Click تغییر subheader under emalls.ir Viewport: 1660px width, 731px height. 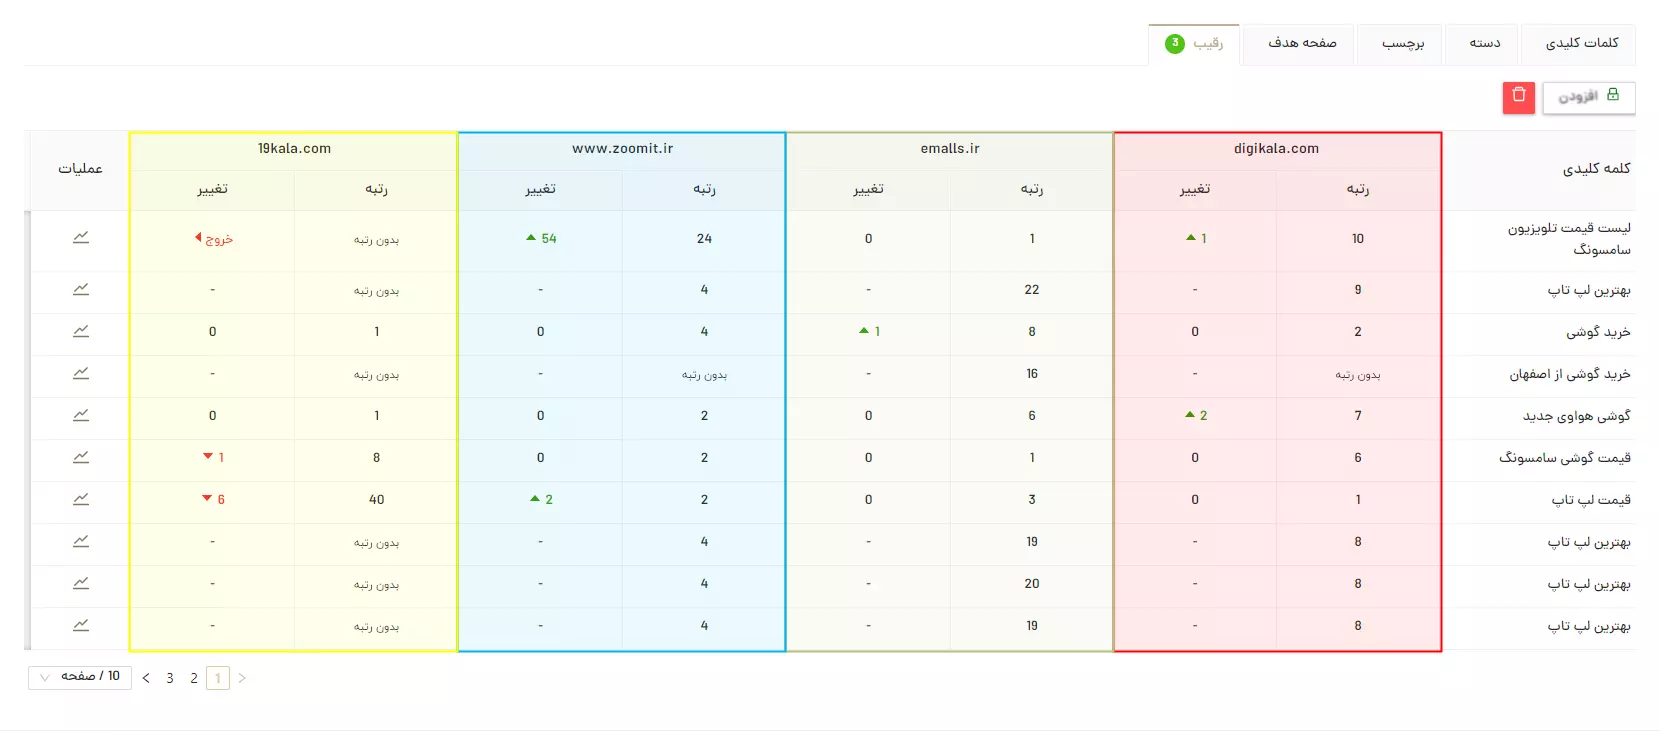pos(868,189)
